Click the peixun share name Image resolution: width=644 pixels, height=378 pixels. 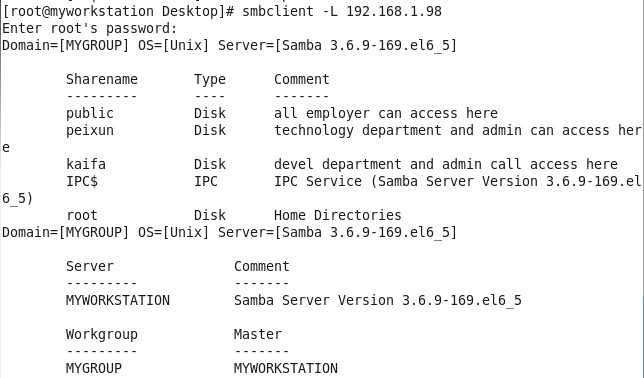point(90,131)
